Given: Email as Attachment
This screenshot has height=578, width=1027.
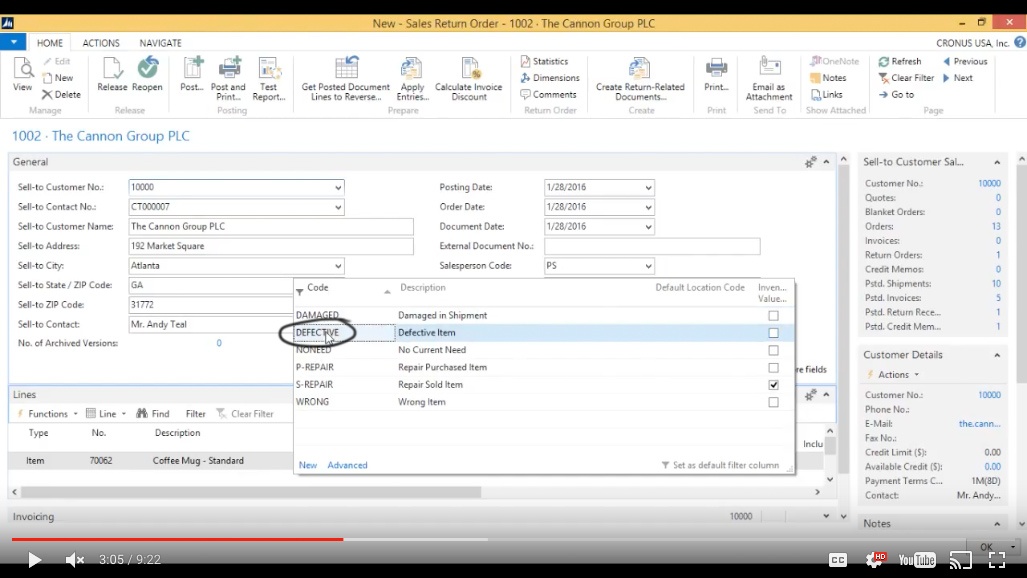Looking at the screenshot, I should click(x=769, y=79).
